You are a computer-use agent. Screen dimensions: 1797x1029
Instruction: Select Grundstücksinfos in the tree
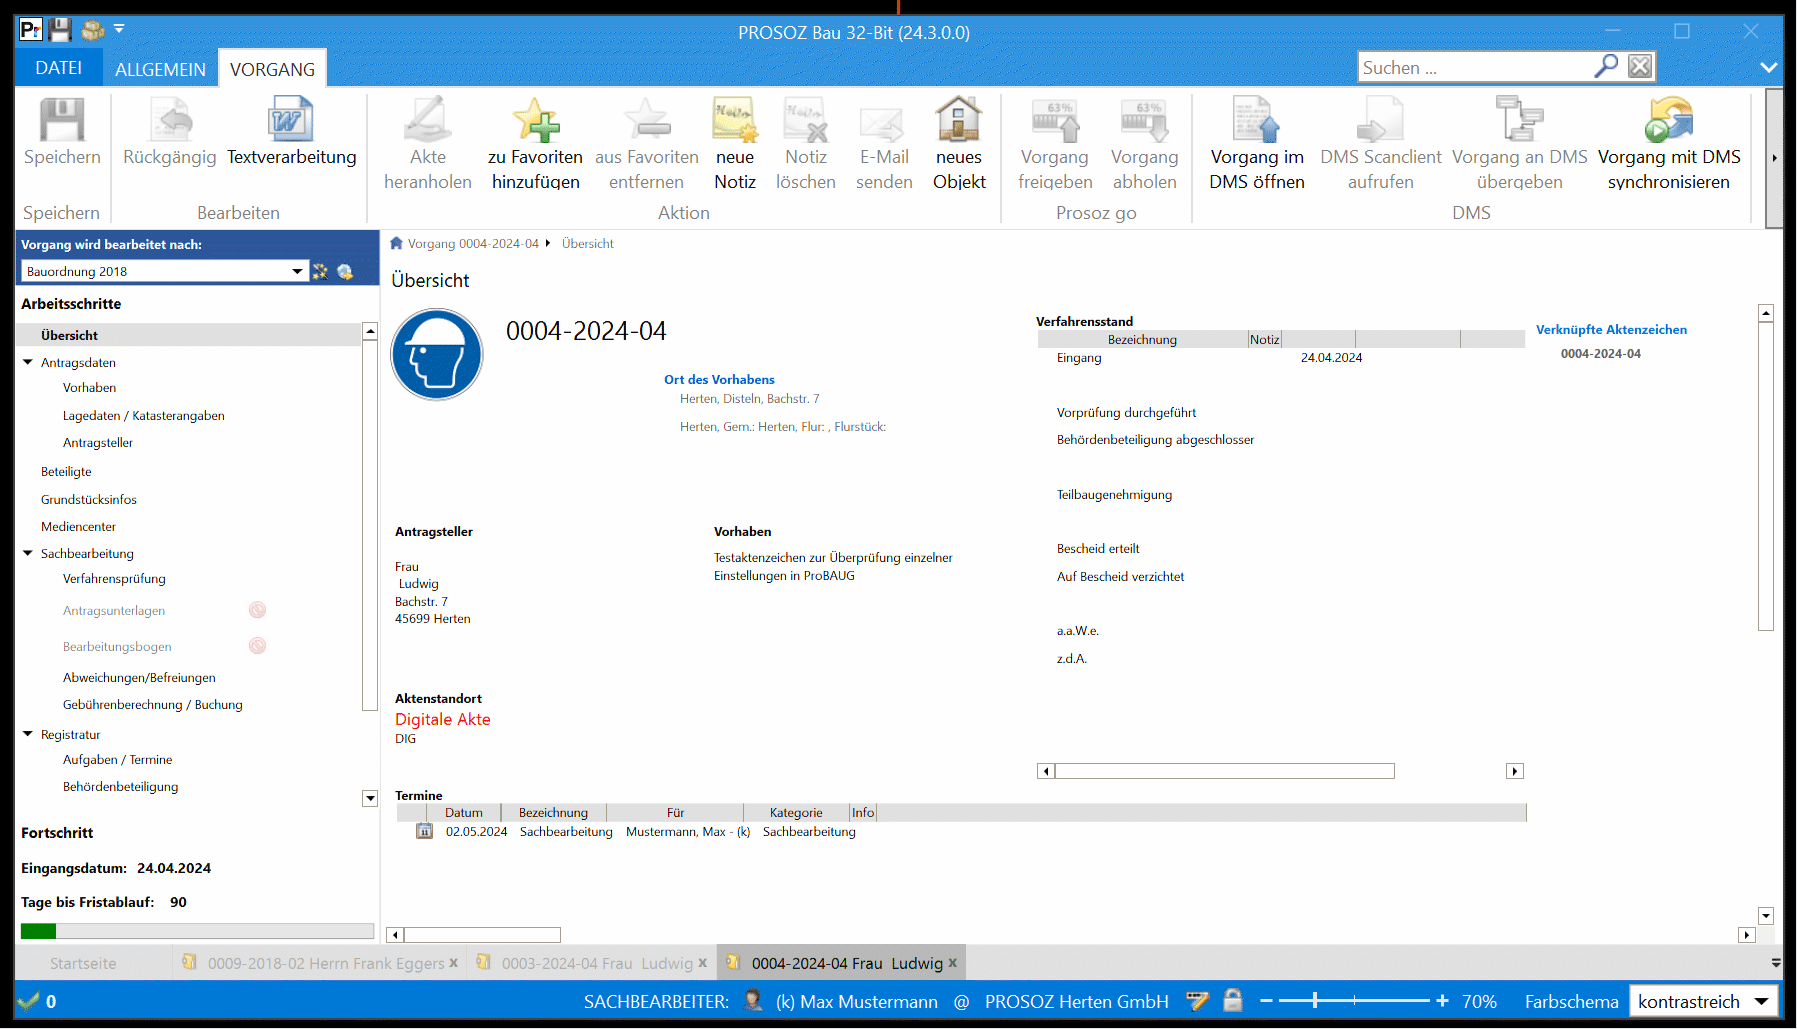coord(88,499)
